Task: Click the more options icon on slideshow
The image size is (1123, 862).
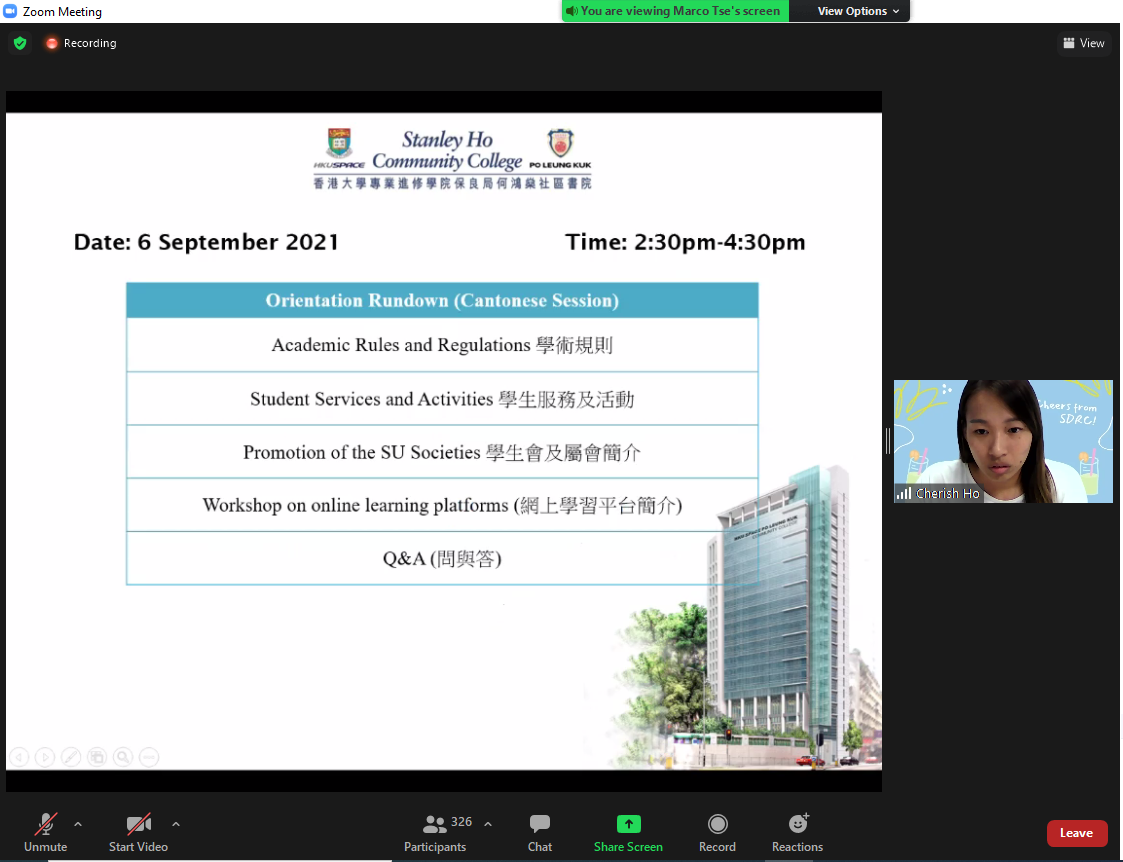Action: pyautogui.click(x=149, y=757)
